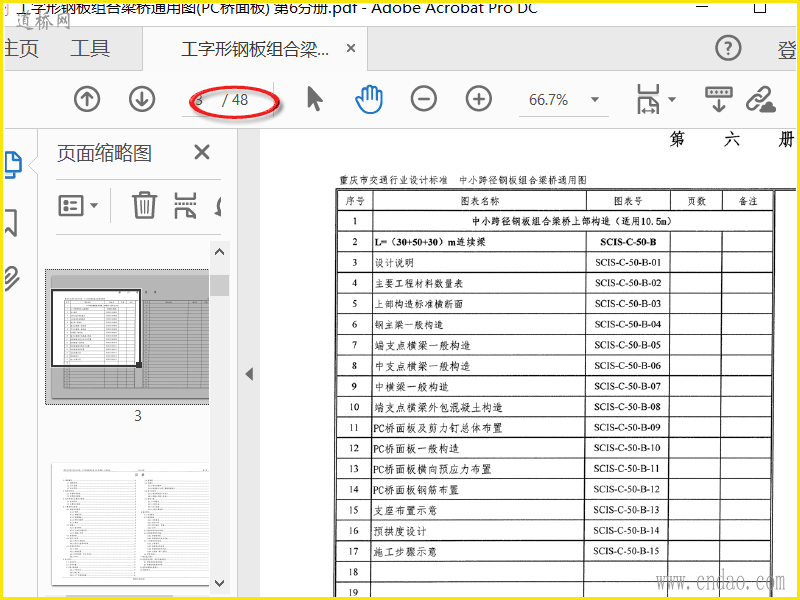Delete selected page with trash icon
This screenshot has width=800, height=600.
(144, 205)
